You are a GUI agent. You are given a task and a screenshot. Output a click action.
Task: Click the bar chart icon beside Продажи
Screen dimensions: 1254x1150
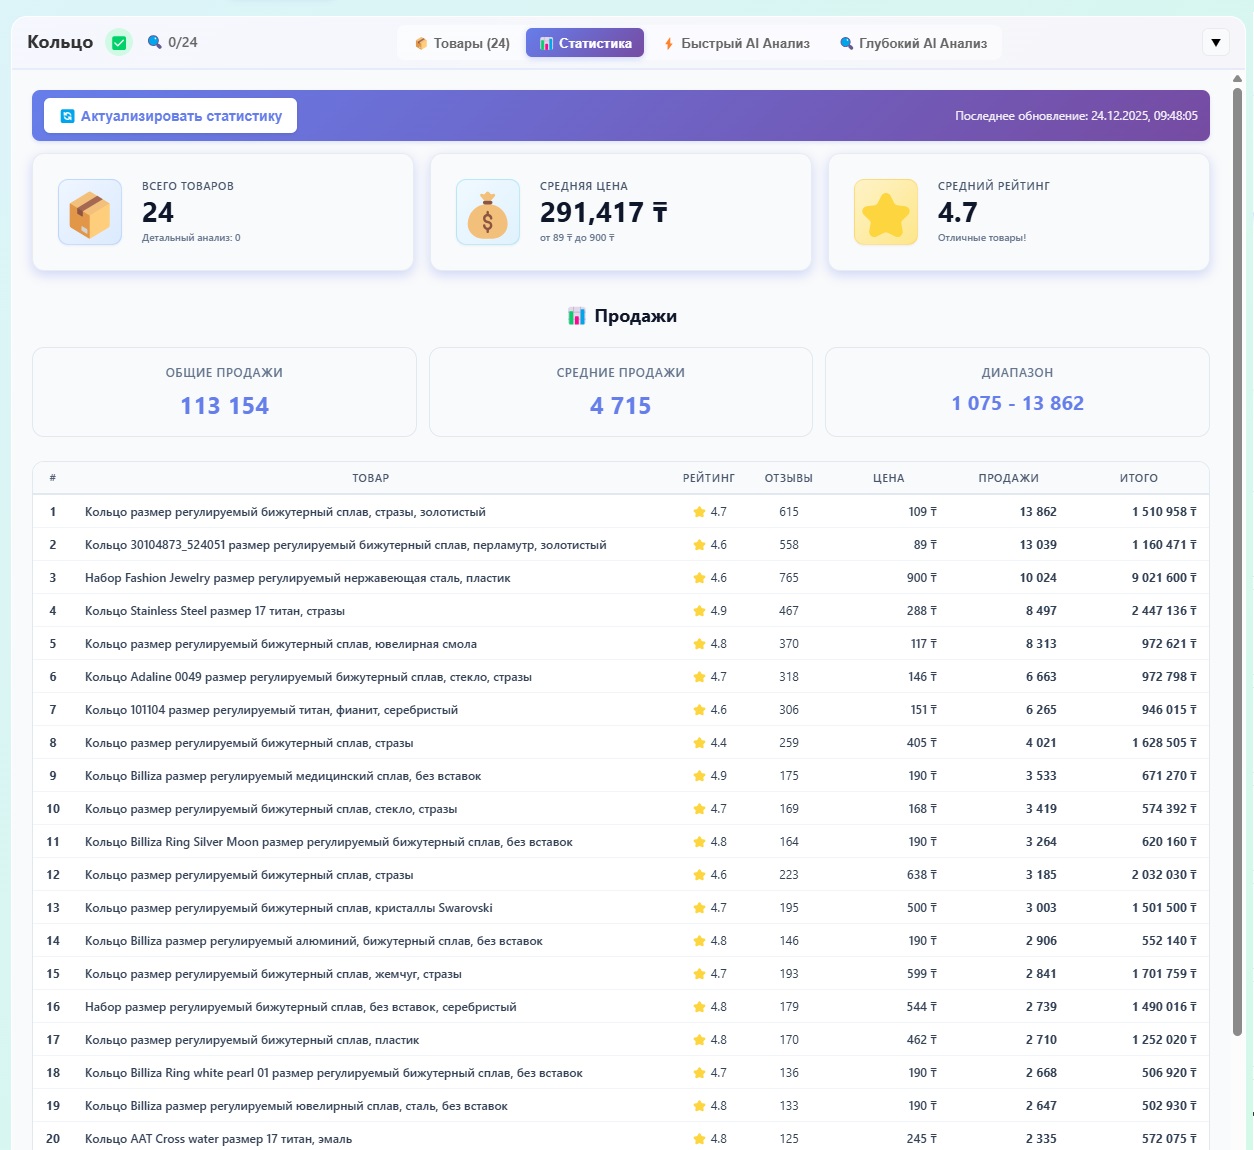[577, 316]
